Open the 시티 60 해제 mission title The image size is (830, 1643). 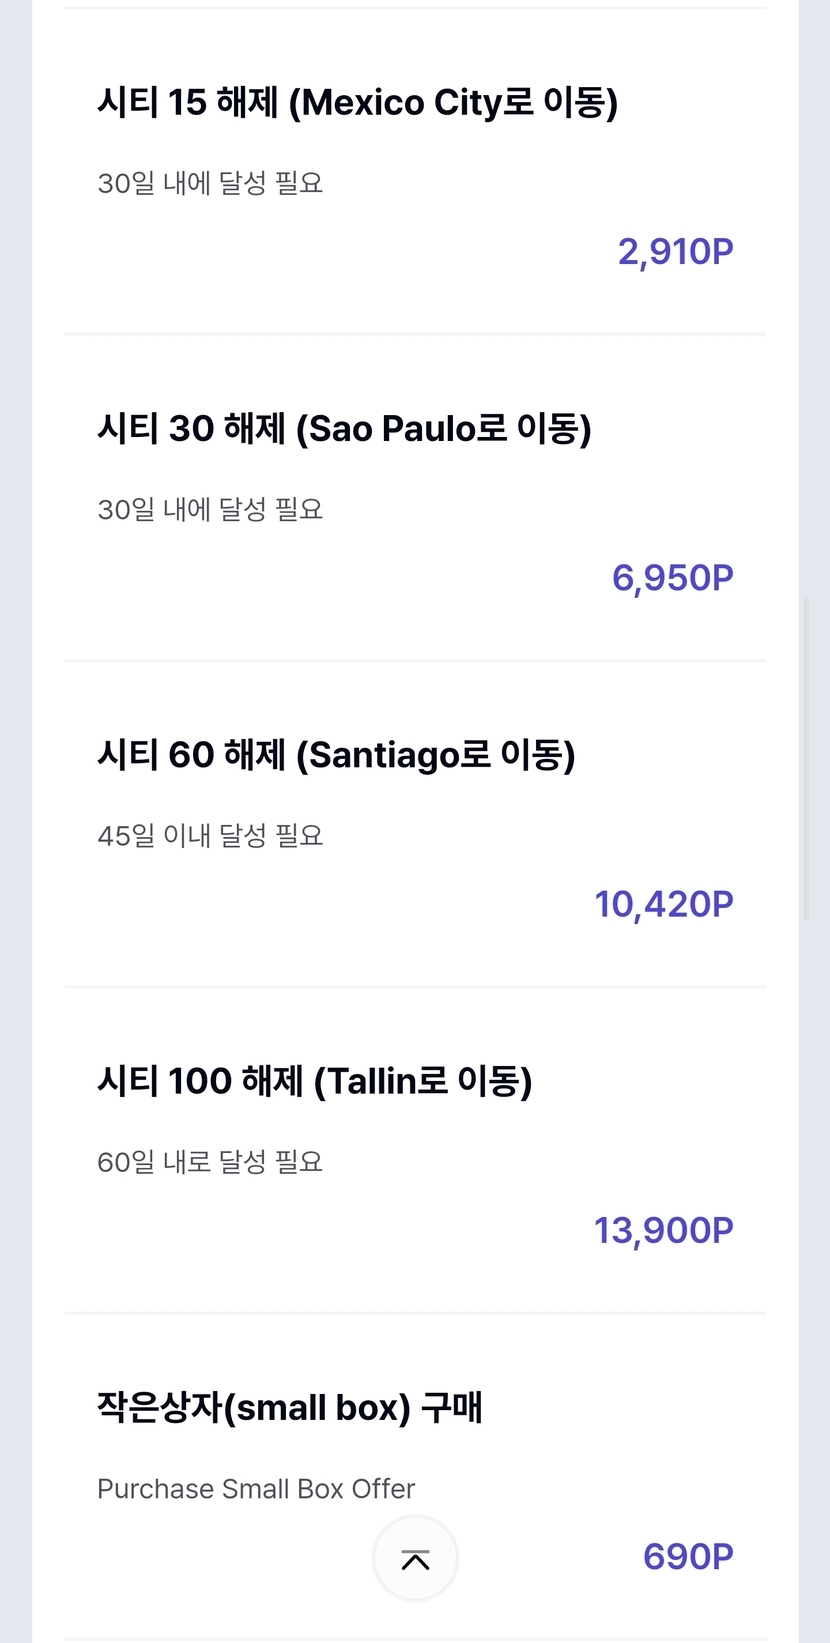[x=191, y=755]
